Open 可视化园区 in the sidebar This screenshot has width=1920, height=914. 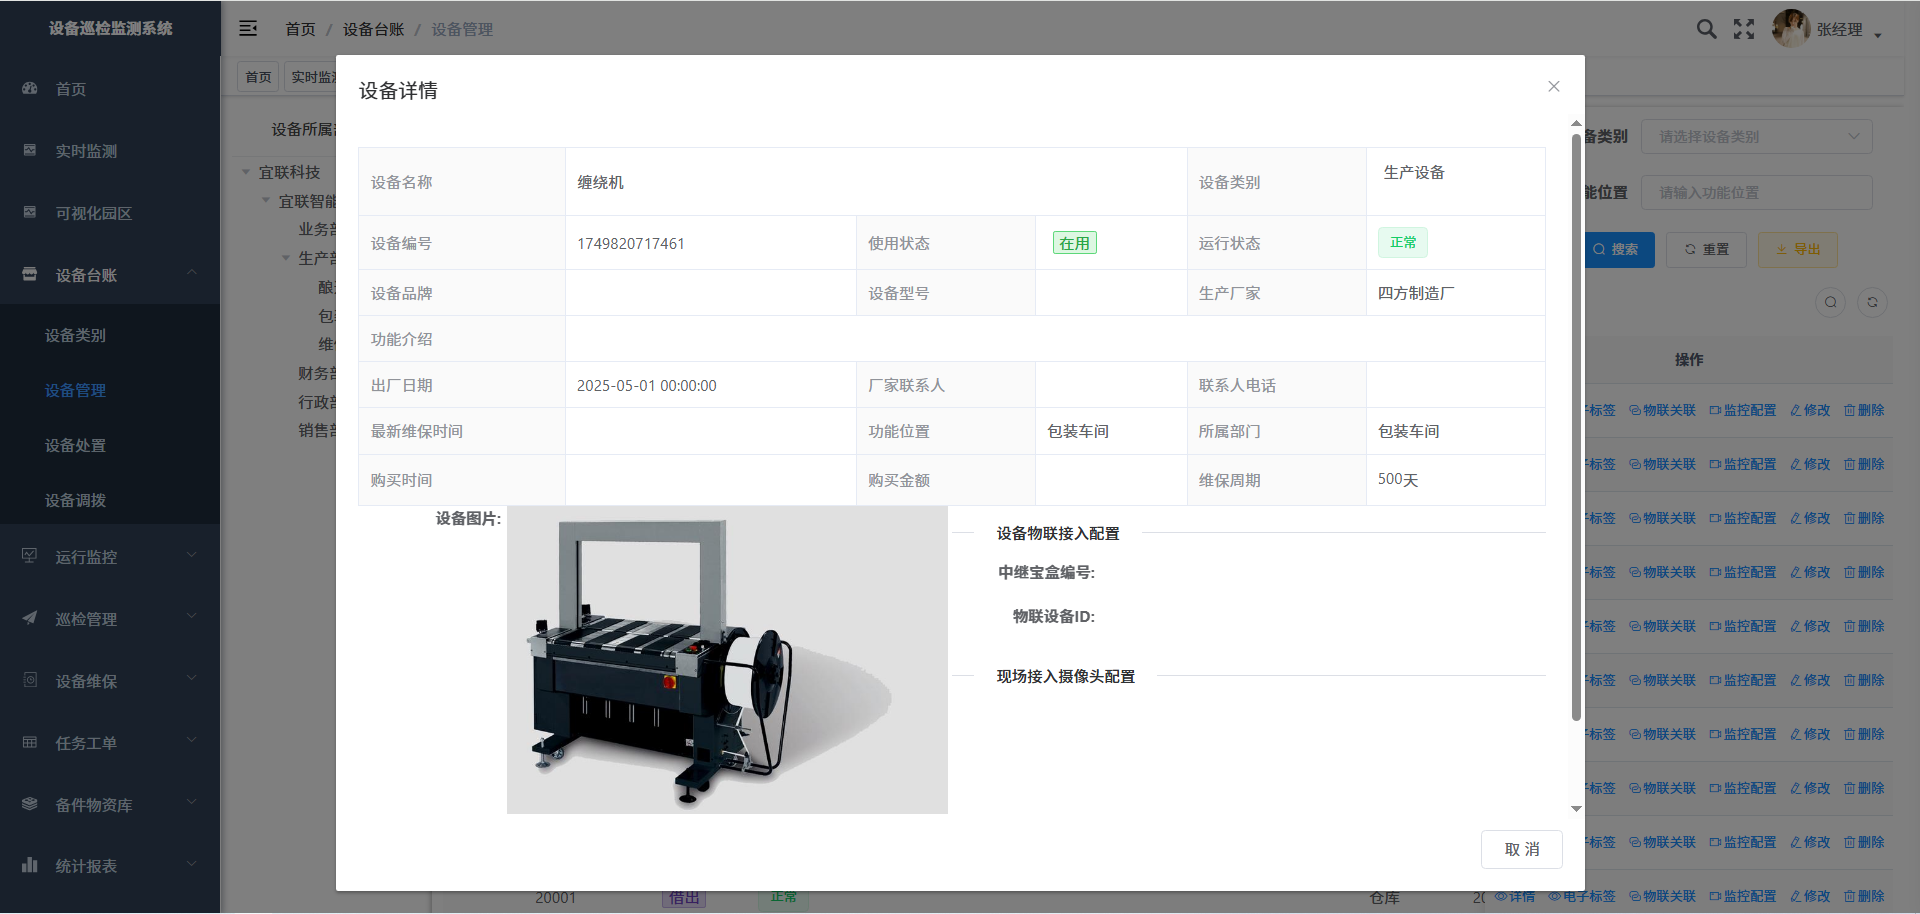pos(93,213)
